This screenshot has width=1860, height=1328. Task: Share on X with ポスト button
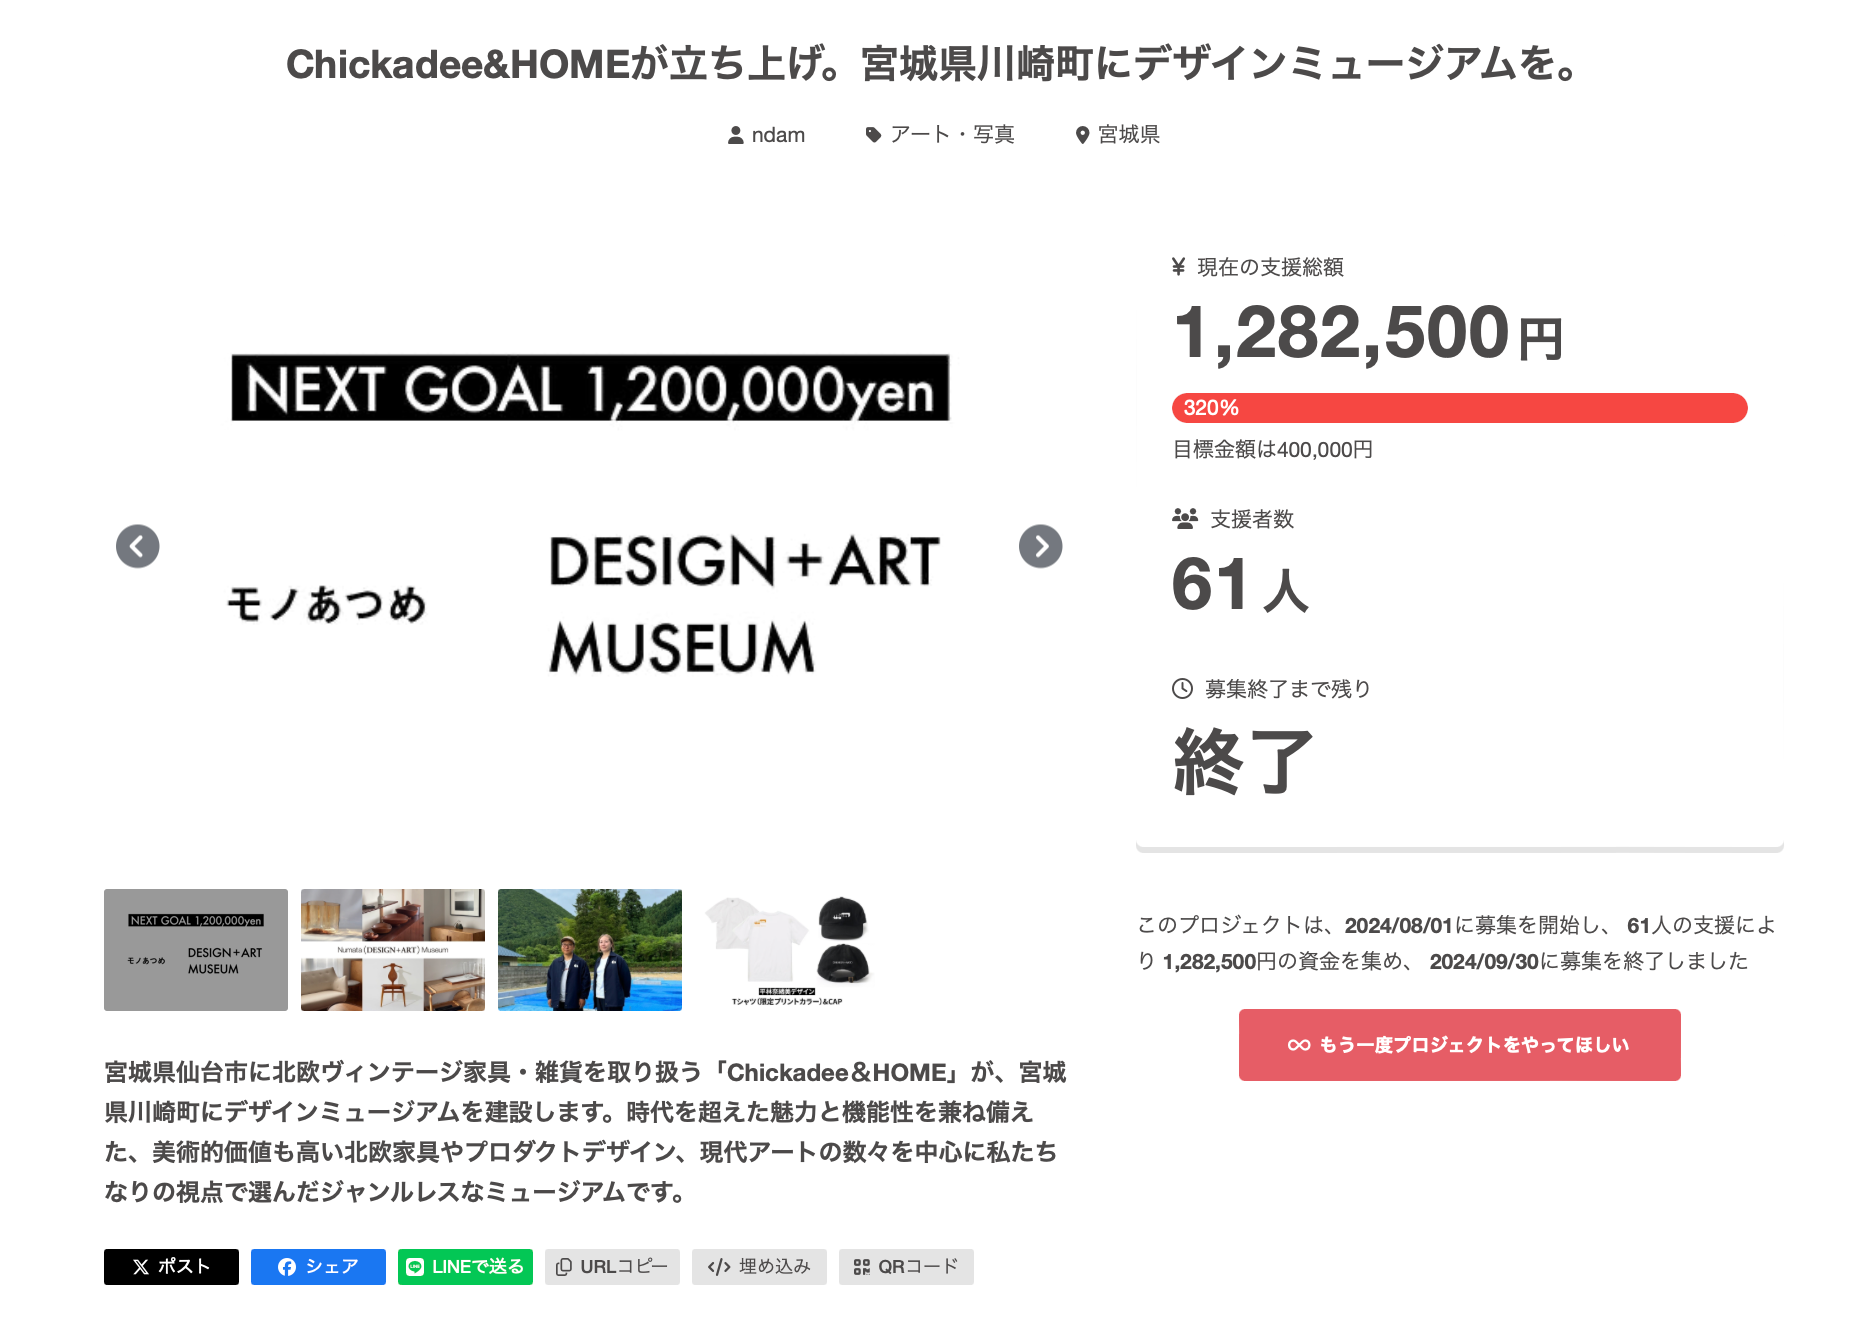tap(171, 1267)
